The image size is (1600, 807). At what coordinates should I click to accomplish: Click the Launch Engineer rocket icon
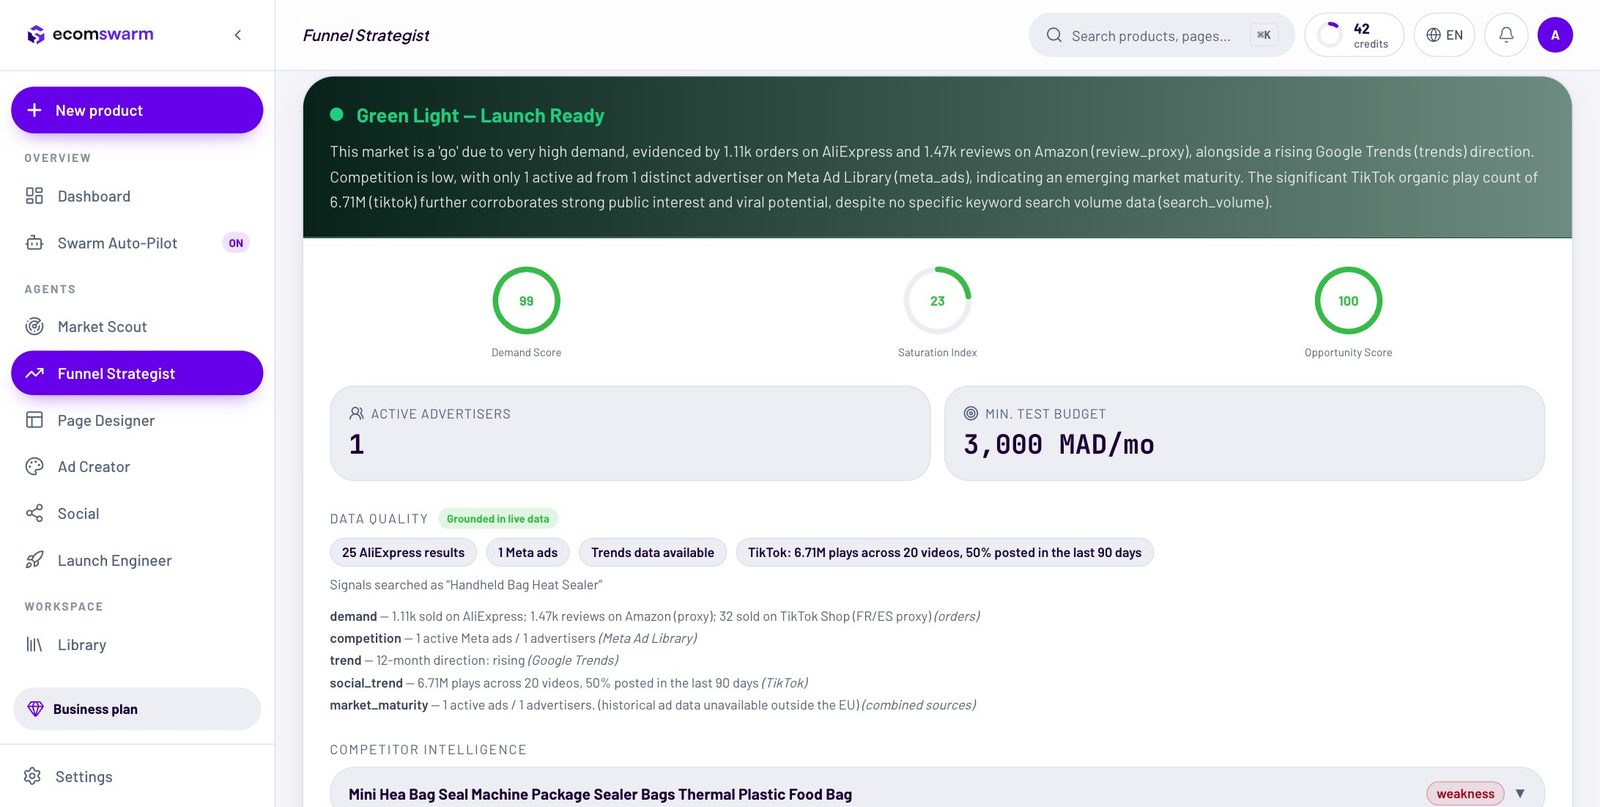click(x=35, y=560)
